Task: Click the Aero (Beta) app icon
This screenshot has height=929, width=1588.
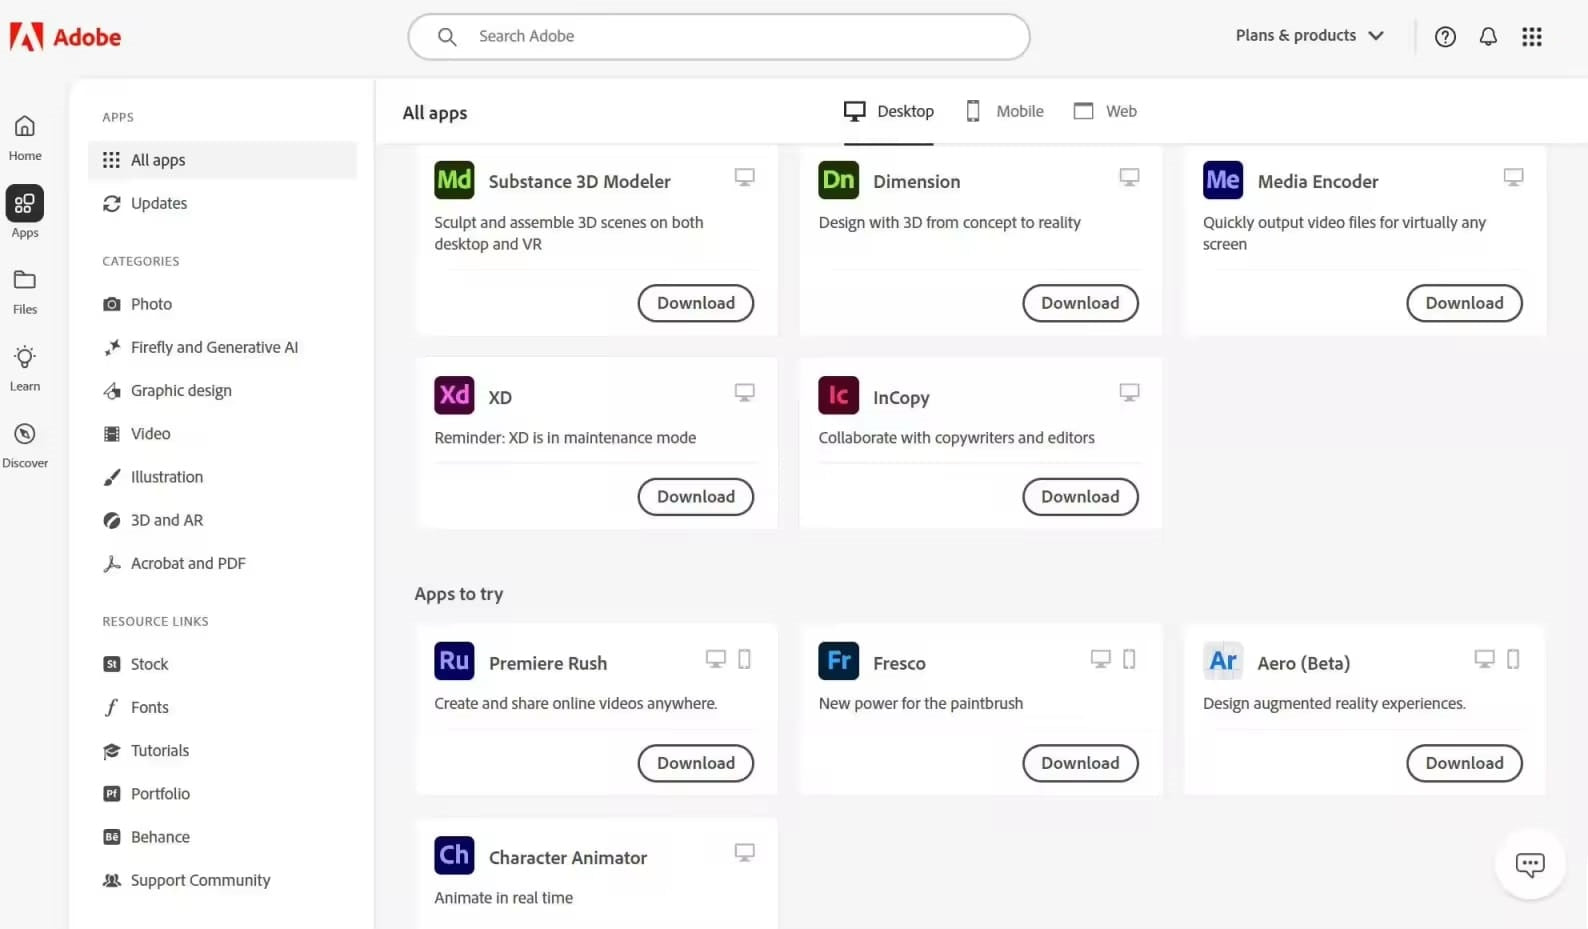Action: click(x=1223, y=661)
